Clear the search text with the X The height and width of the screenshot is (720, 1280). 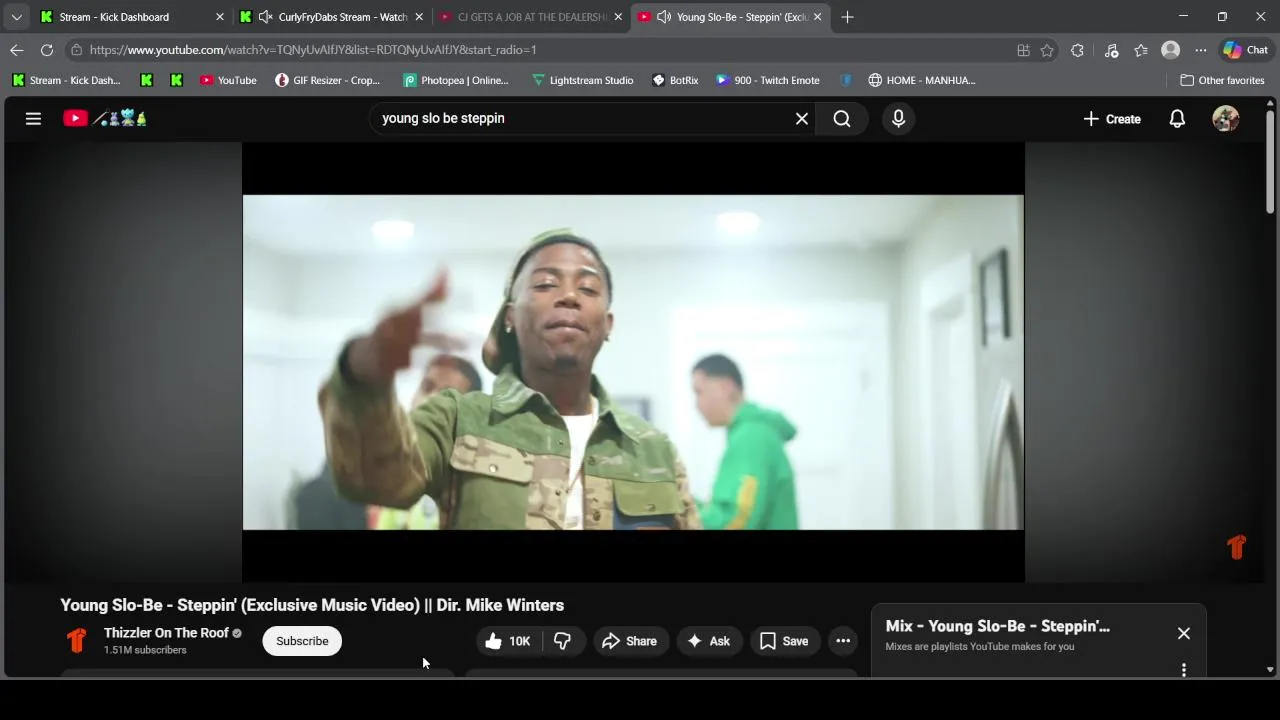(801, 118)
